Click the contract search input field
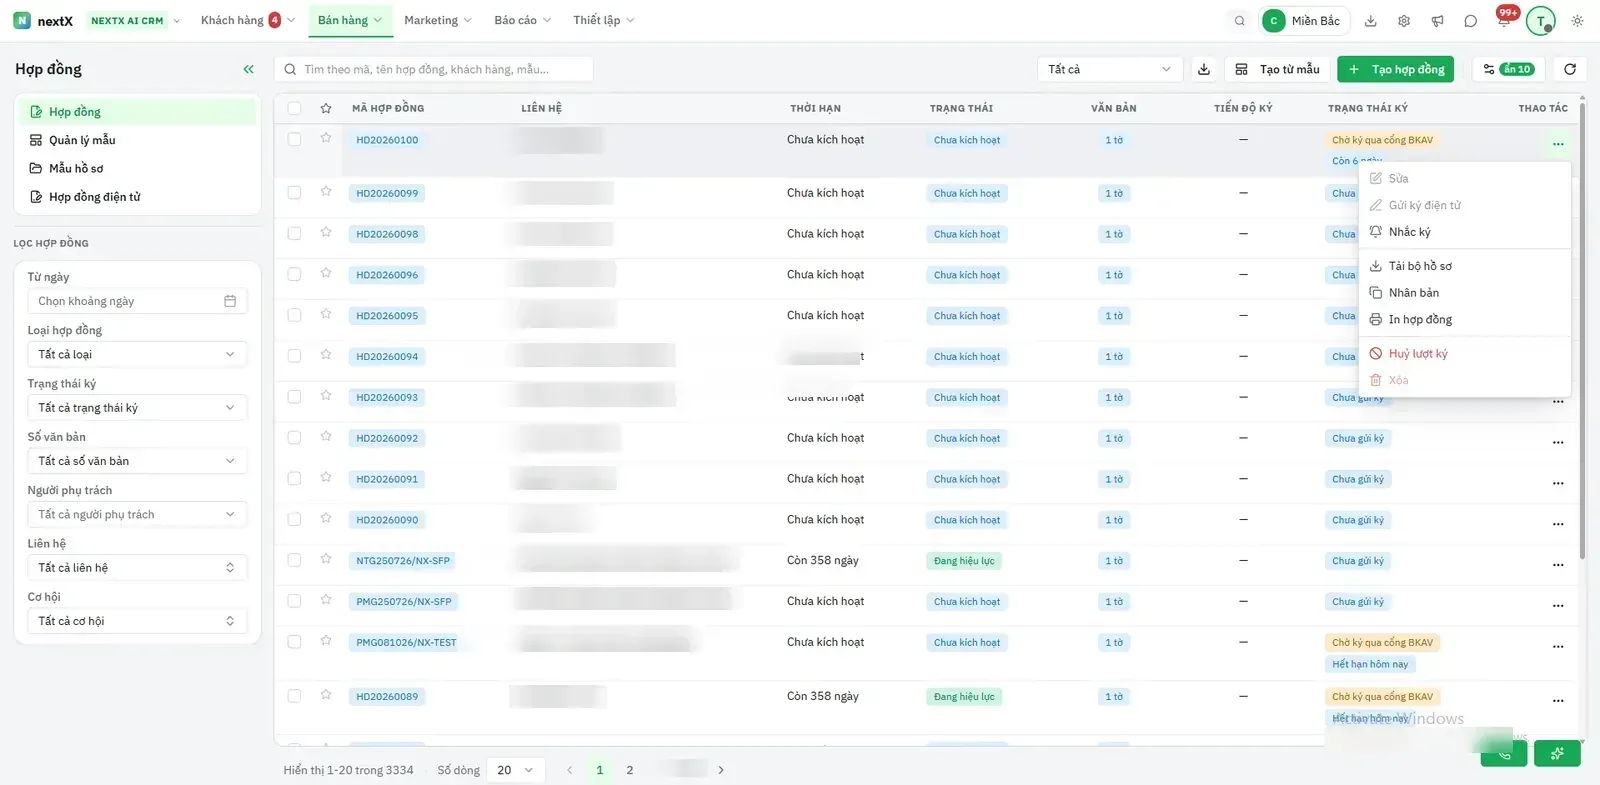Image resolution: width=1600 pixels, height=785 pixels. click(x=434, y=69)
